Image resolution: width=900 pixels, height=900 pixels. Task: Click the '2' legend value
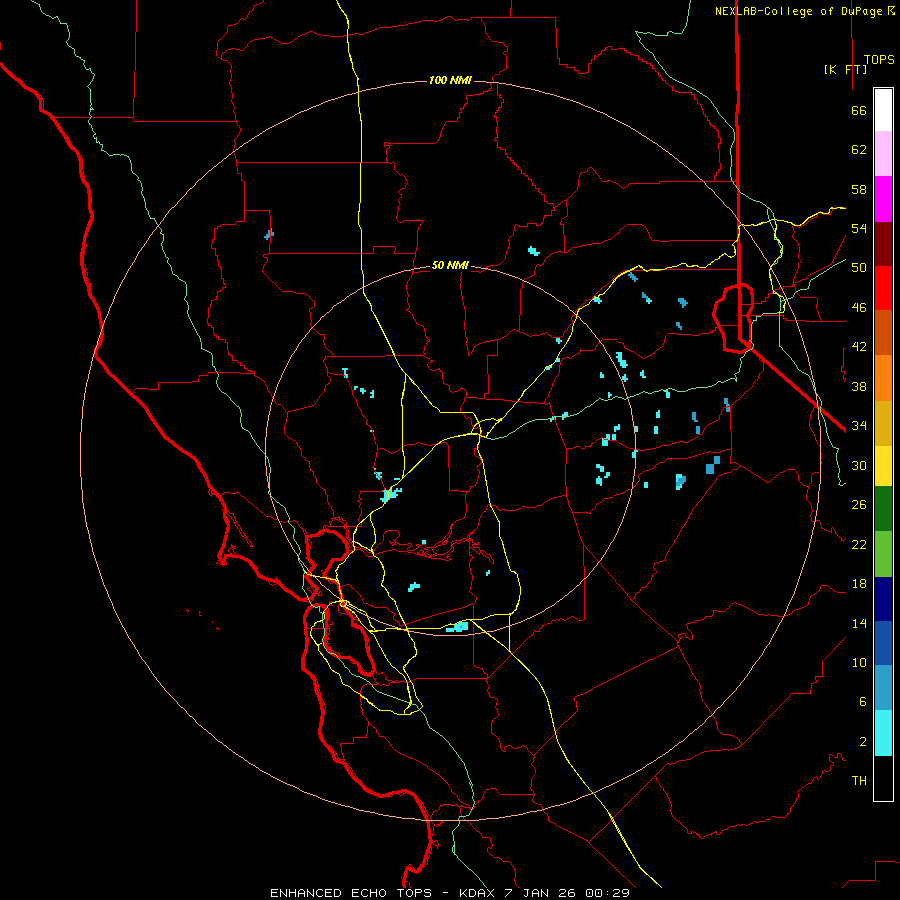(x=863, y=742)
